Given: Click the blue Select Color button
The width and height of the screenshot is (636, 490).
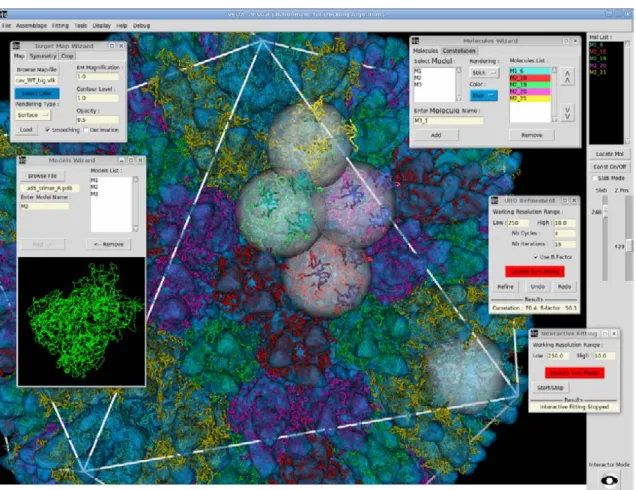Looking at the screenshot, I should coord(37,93).
